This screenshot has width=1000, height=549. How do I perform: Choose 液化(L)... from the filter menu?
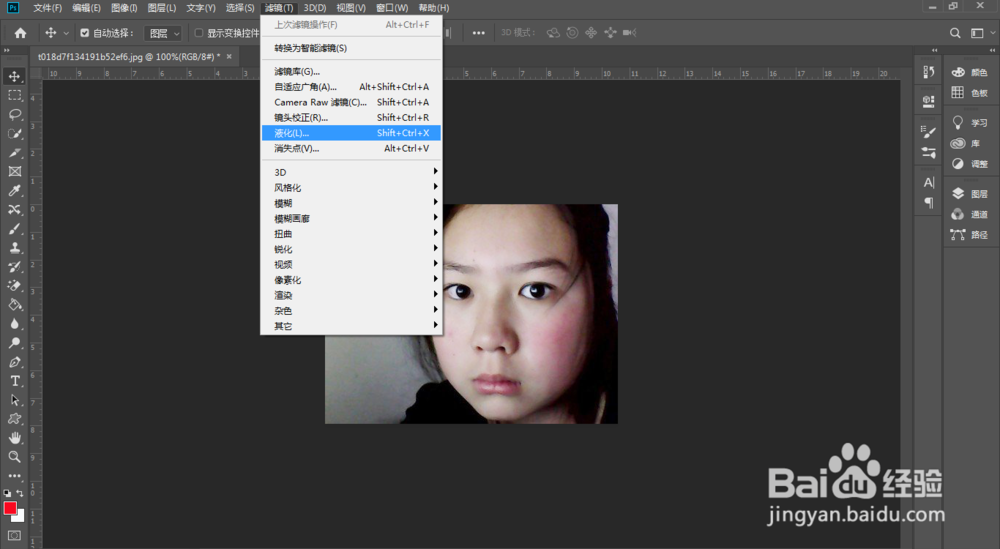351,133
